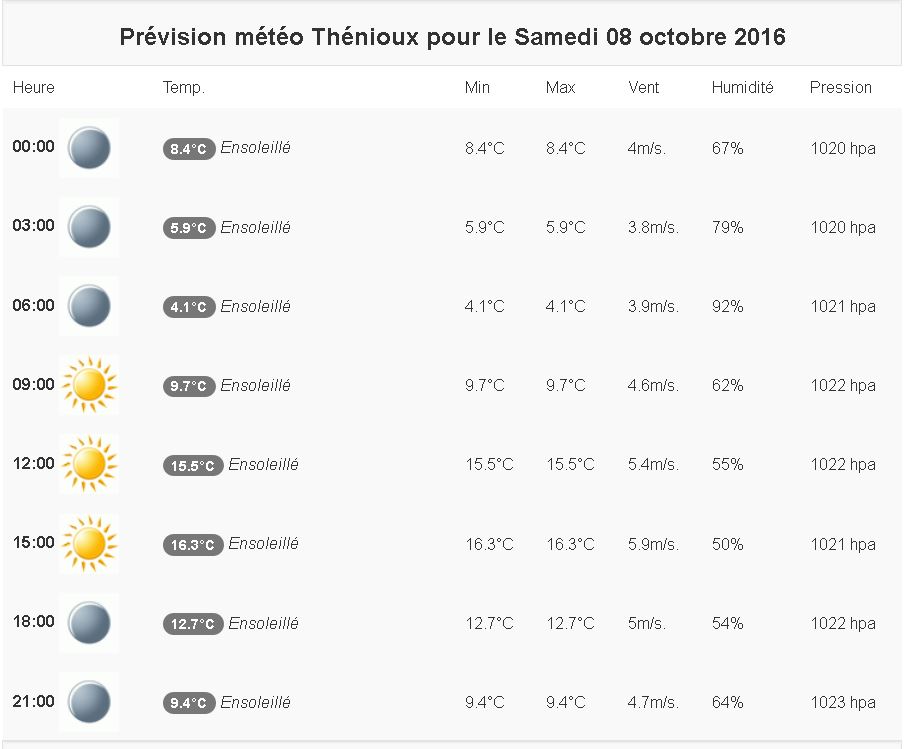Image resolution: width=904 pixels, height=749 pixels.
Task: Click the sun icon for 09:00
Action: pos(89,385)
